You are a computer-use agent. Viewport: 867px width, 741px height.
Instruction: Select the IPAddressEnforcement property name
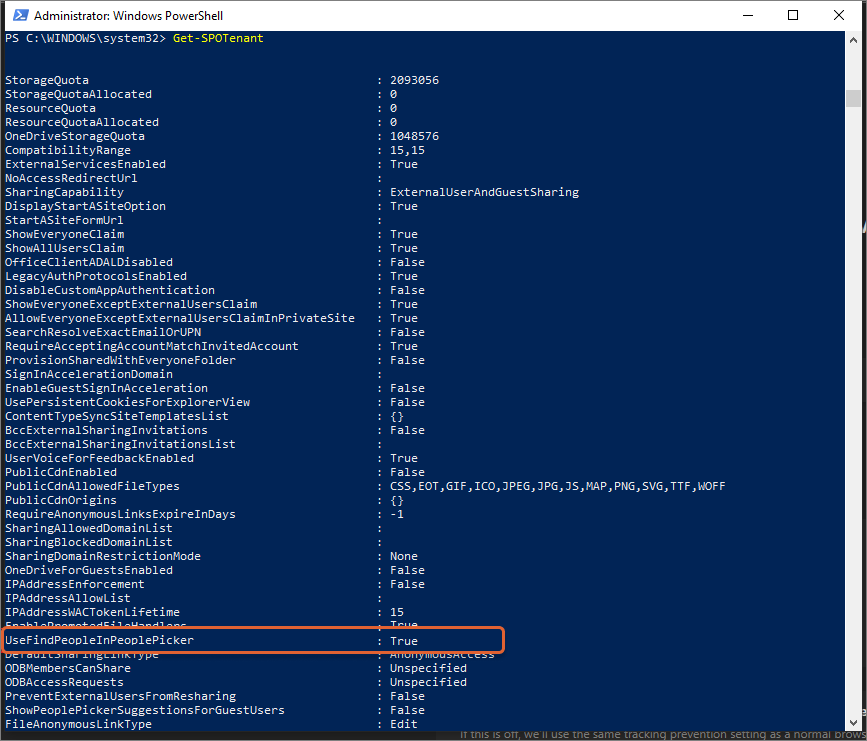(75, 585)
